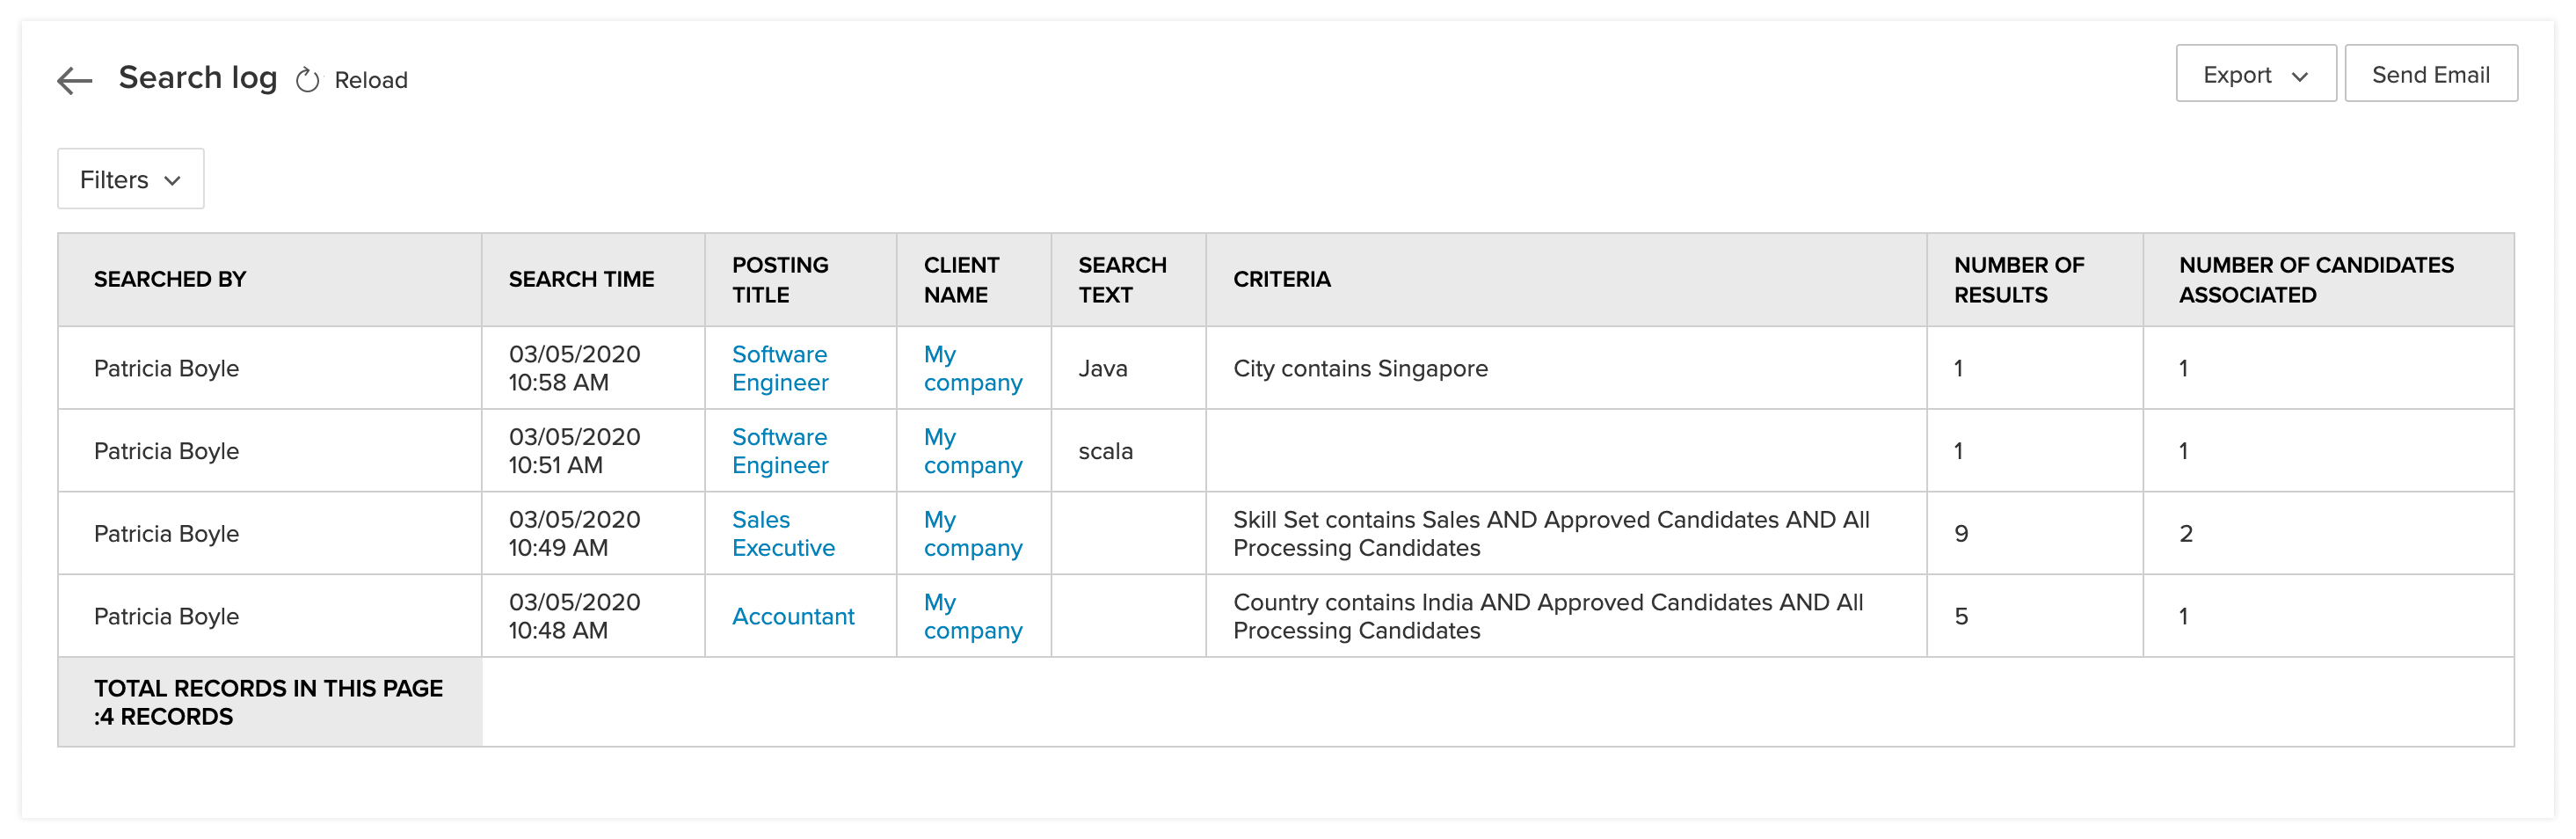Click My company link in scala search row

[972, 451]
